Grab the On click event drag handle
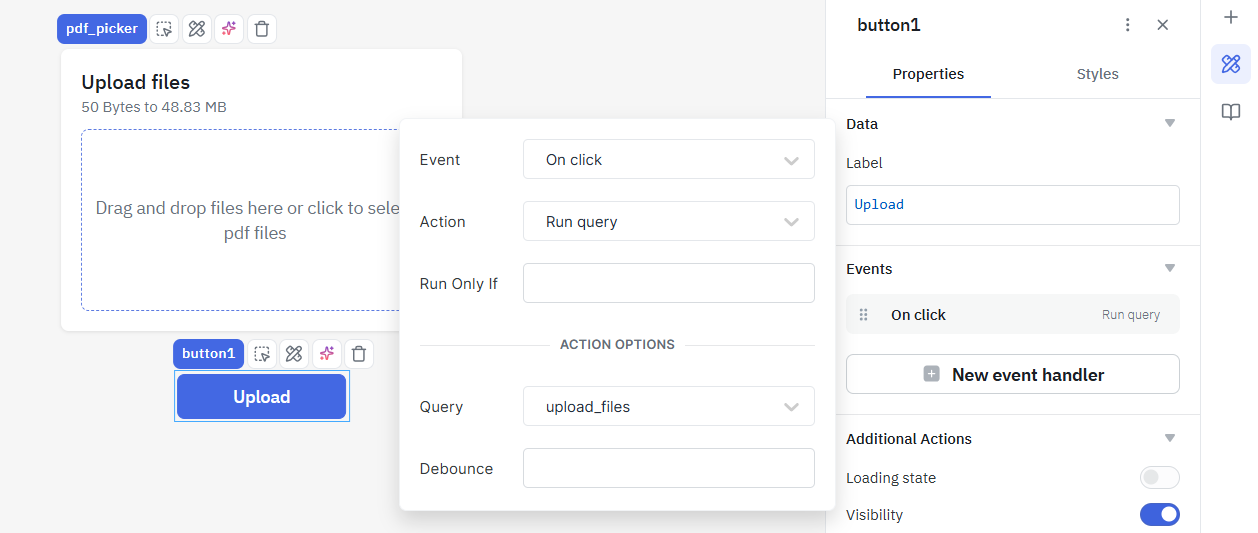 [864, 315]
